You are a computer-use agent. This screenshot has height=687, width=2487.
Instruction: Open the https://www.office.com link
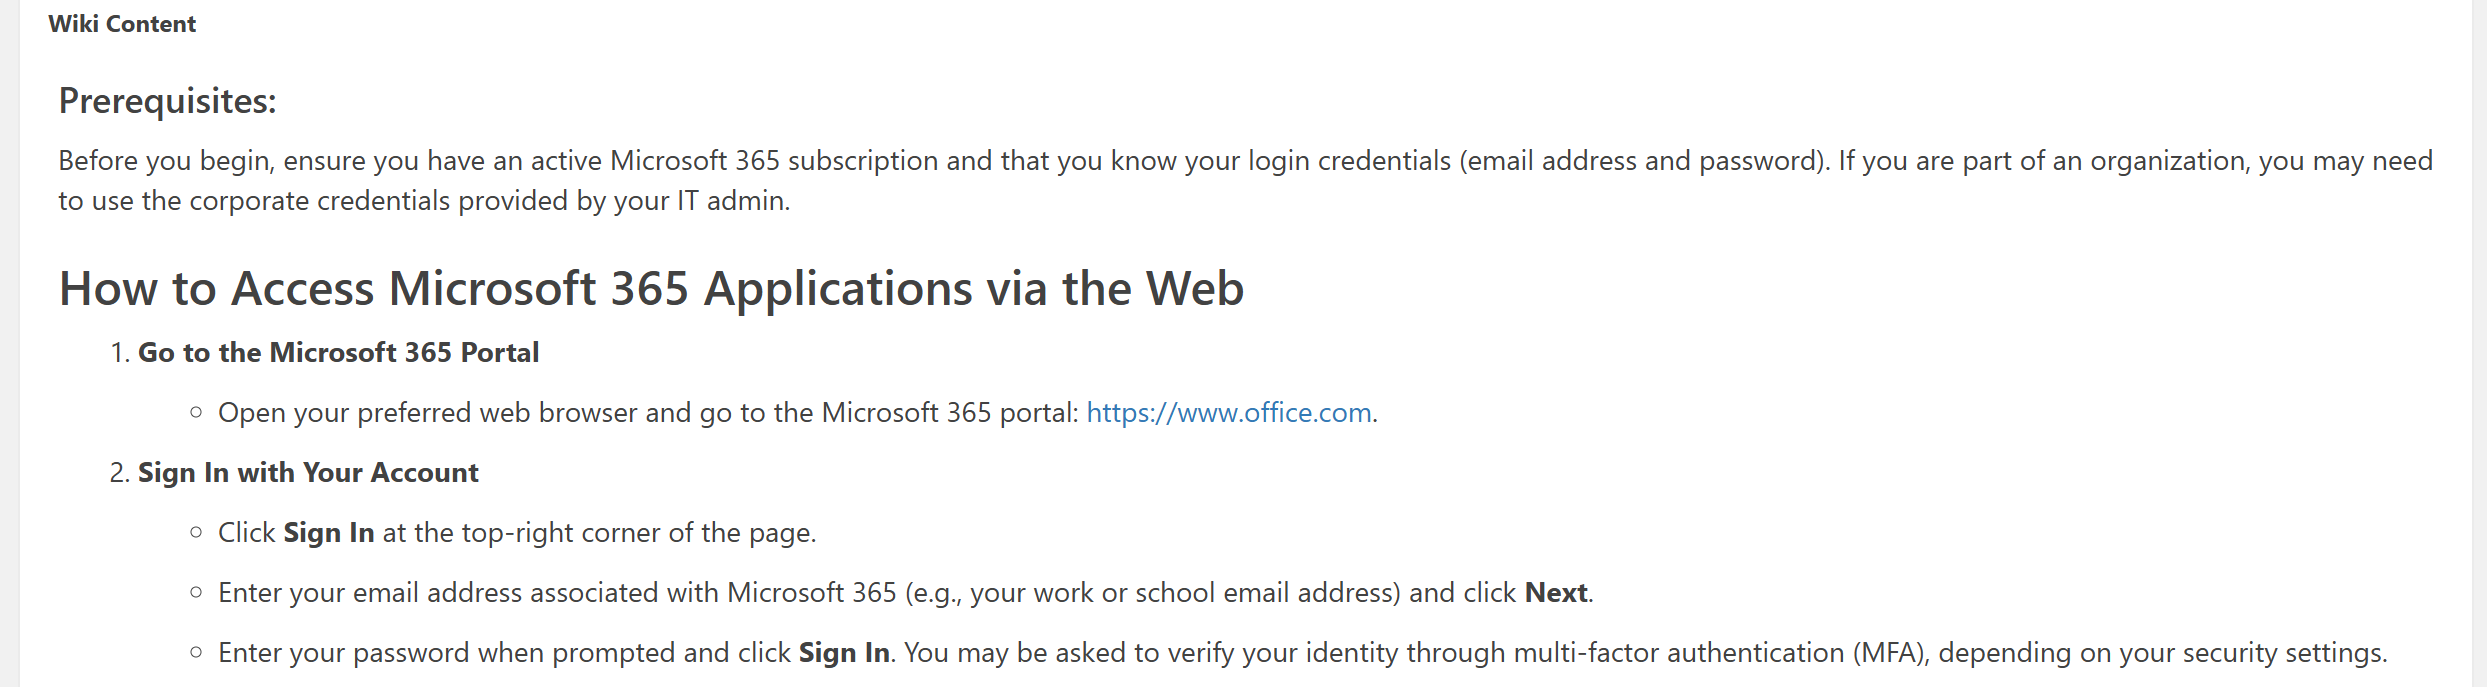1228,413
